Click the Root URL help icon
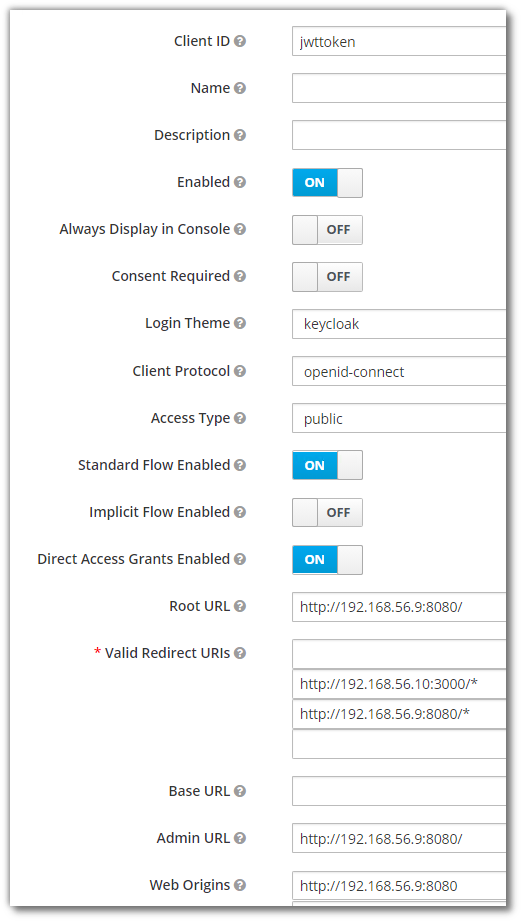 pos(240,606)
